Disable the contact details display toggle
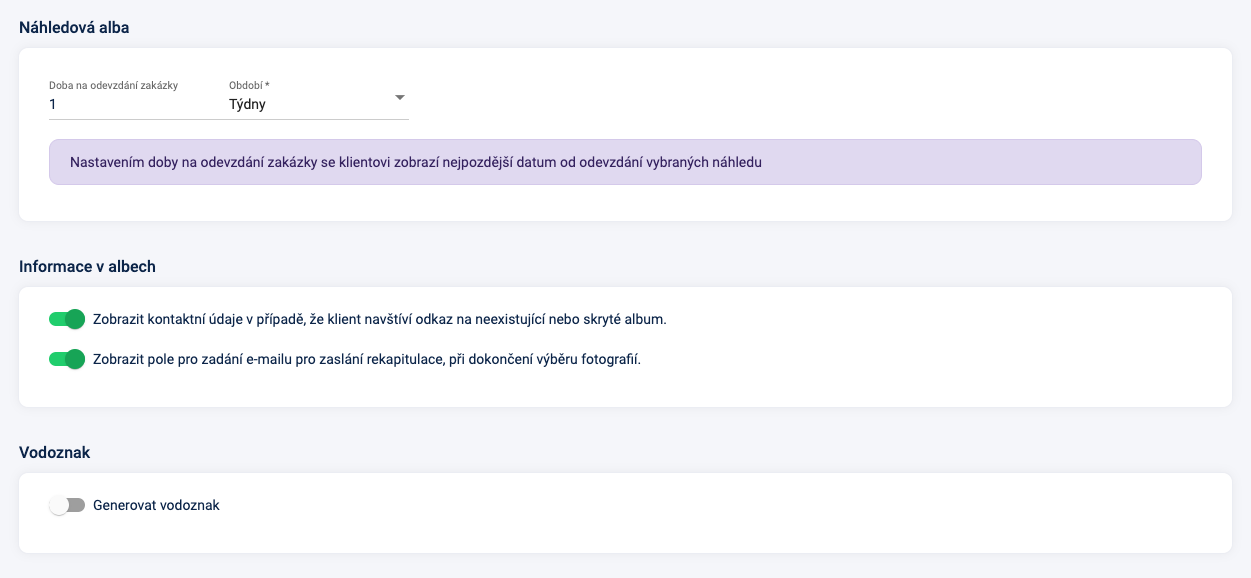Viewport: 1251px width, 578px height. pos(67,319)
